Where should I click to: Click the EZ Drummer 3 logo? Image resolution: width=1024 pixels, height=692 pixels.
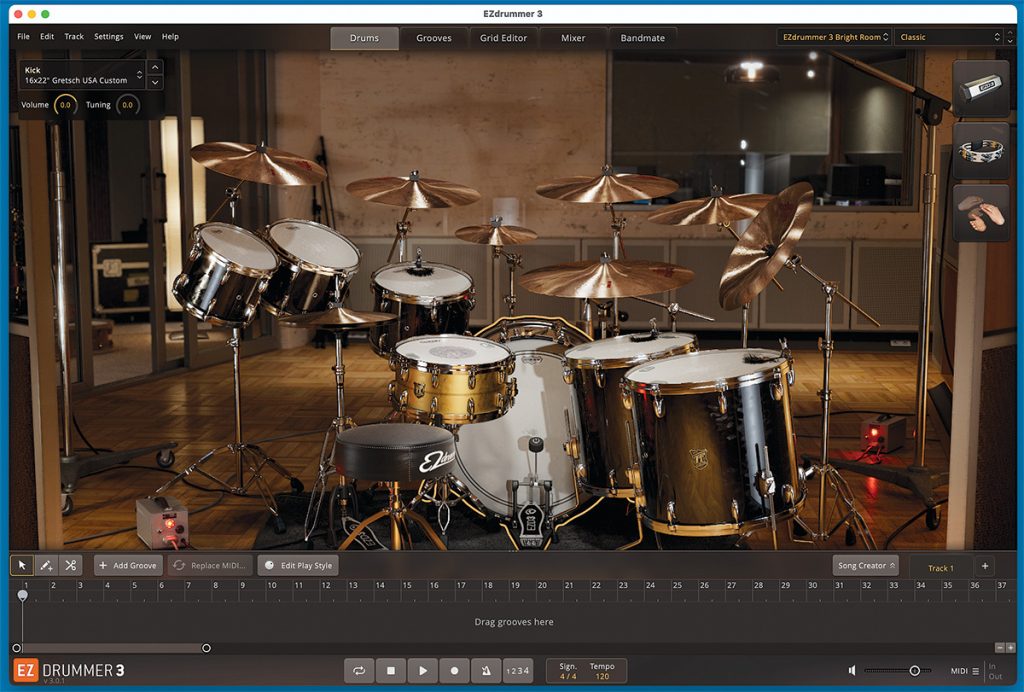tap(69, 671)
